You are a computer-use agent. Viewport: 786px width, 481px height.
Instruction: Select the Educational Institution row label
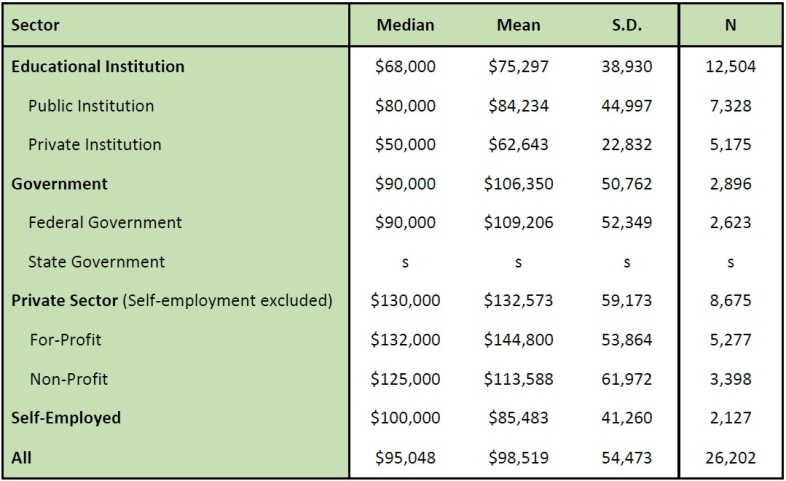tap(98, 67)
